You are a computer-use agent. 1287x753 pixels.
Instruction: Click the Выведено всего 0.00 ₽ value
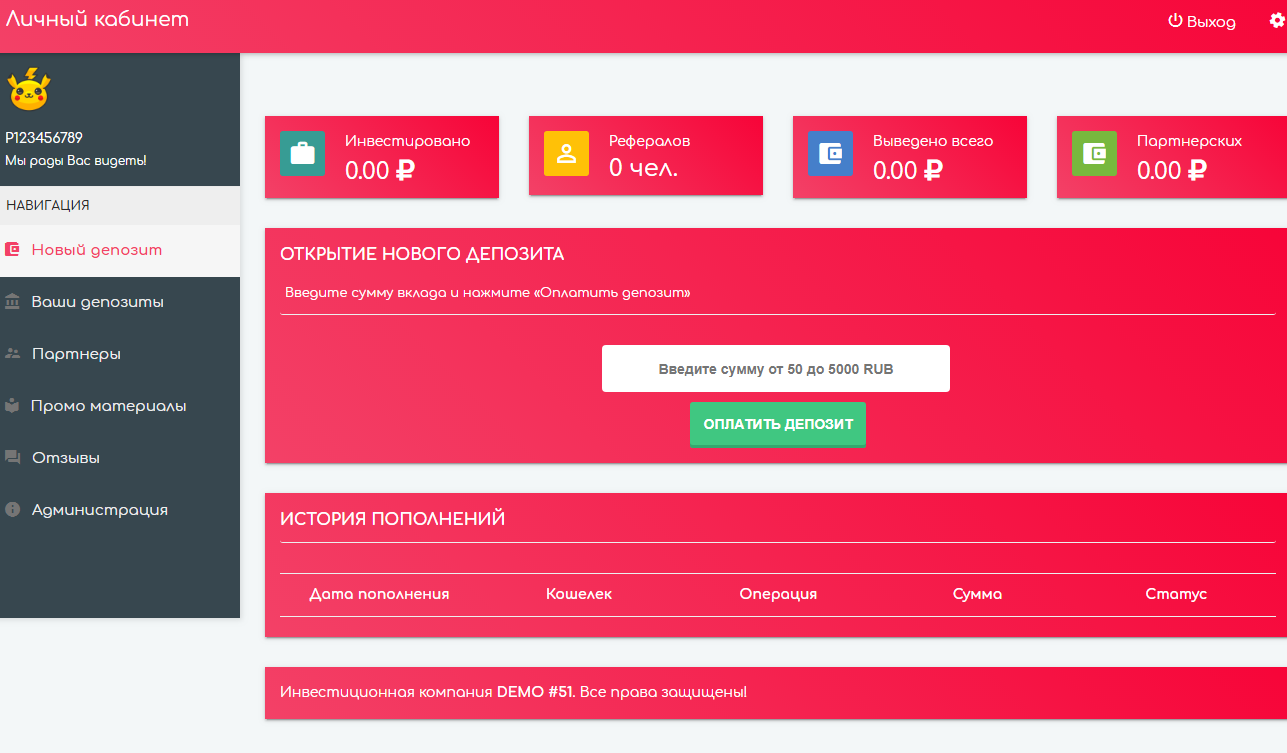click(908, 170)
